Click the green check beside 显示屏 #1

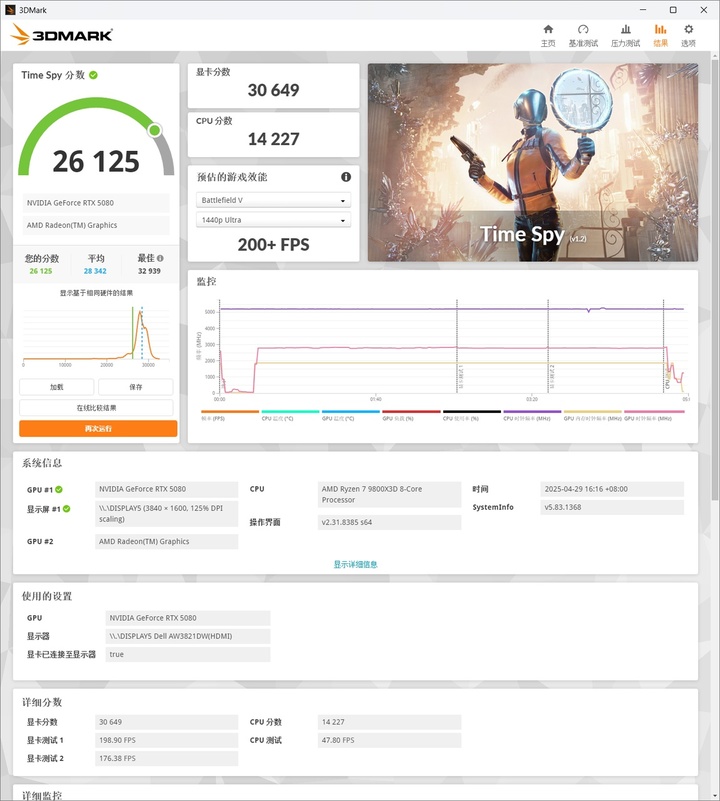pyautogui.click(x=67, y=509)
